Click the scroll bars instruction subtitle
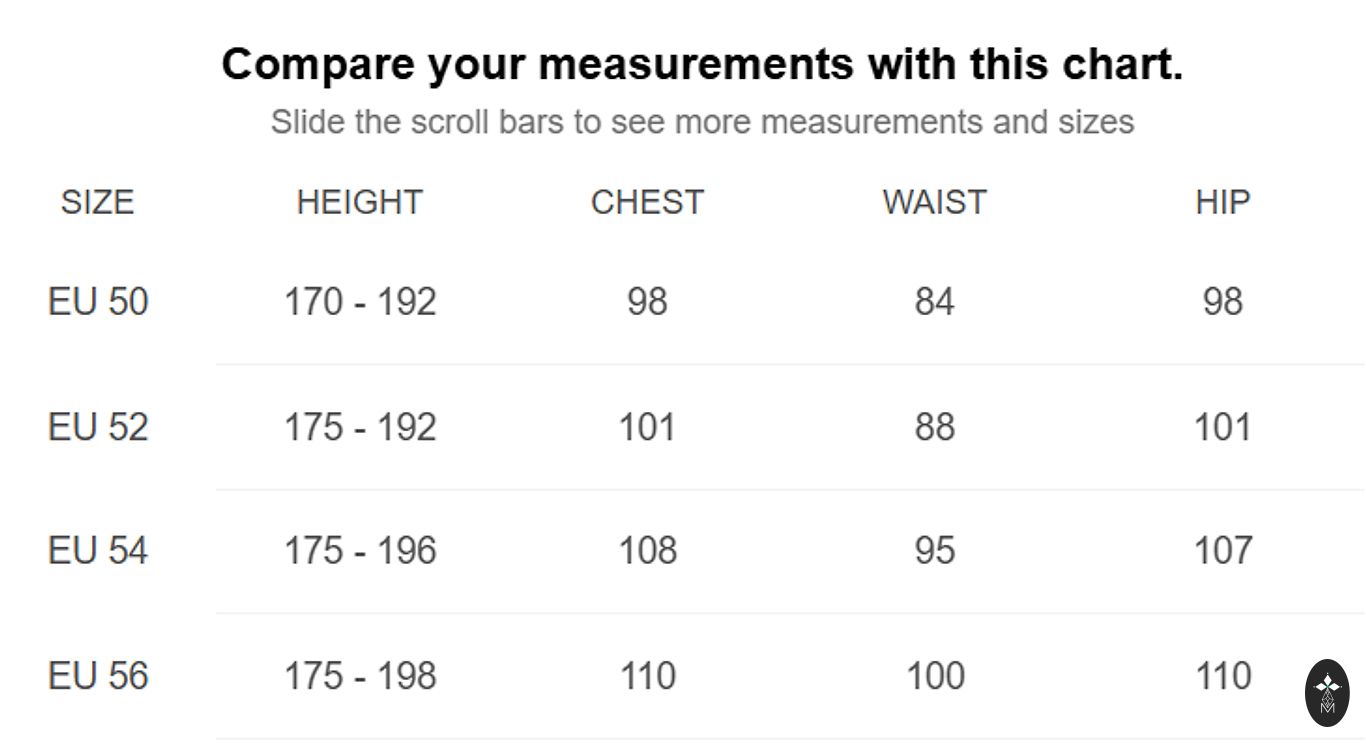The image size is (1366, 743). pyautogui.click(x=702, y=122)
